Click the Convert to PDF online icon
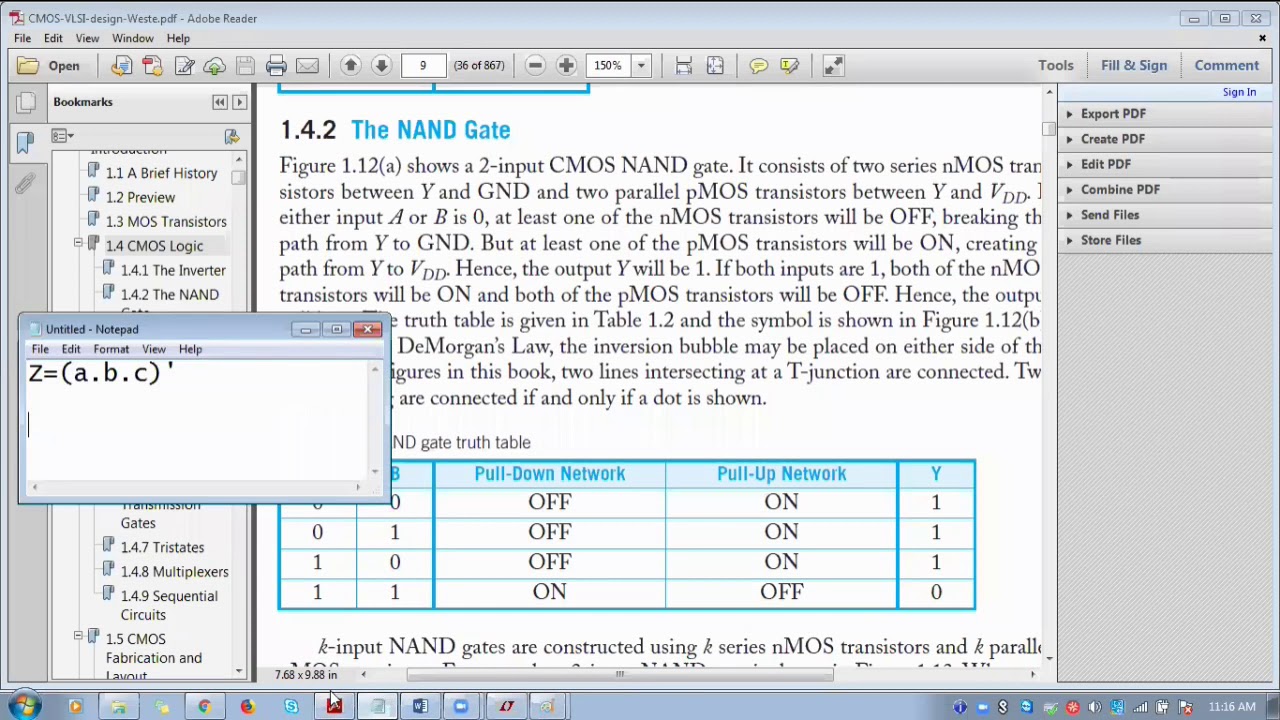 [x=121, y=66]
